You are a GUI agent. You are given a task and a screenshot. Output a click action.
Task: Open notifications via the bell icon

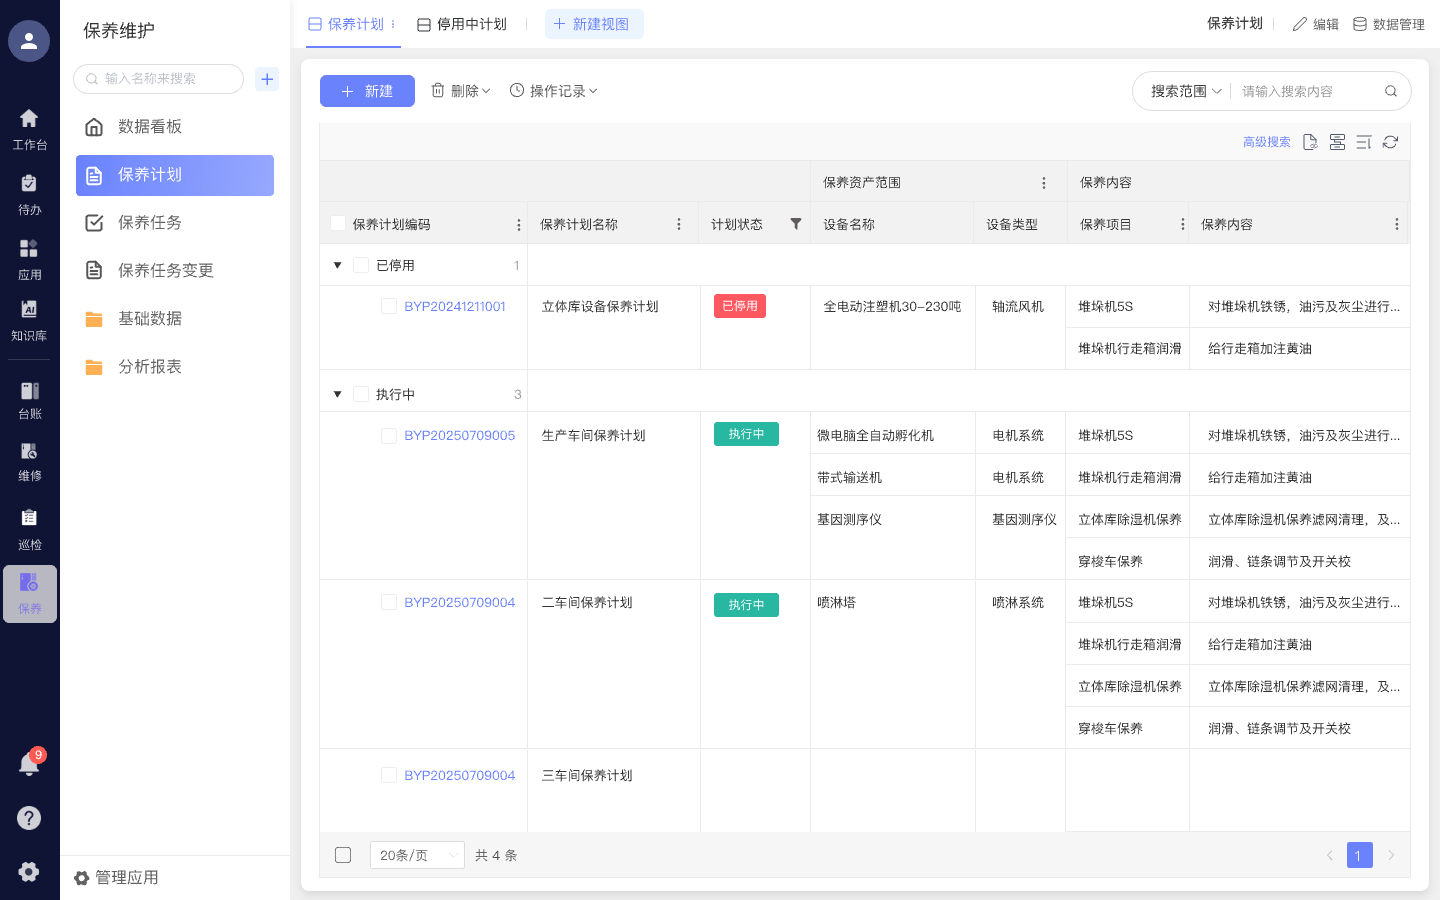pyautogui.click(x=29, y=765)
